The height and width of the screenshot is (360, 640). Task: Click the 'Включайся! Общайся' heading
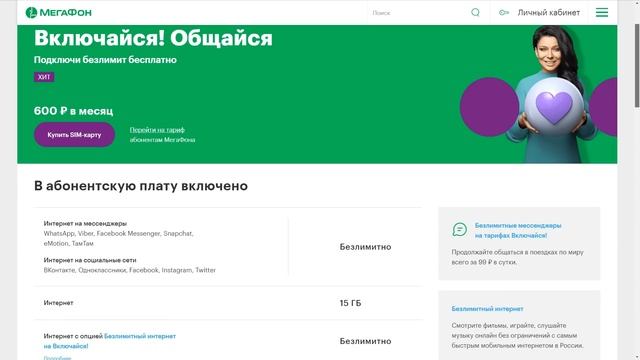[153, 38]
